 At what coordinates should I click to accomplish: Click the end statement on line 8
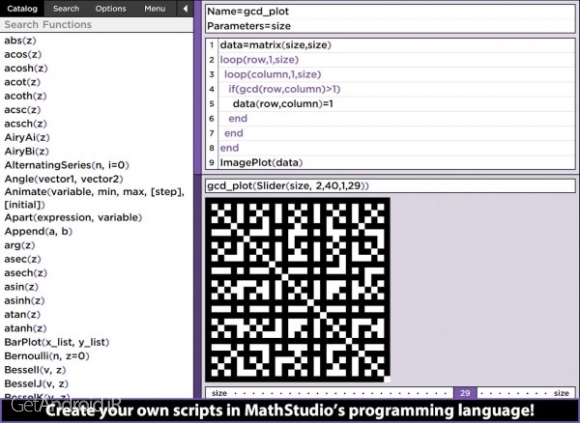coord(397,148)
